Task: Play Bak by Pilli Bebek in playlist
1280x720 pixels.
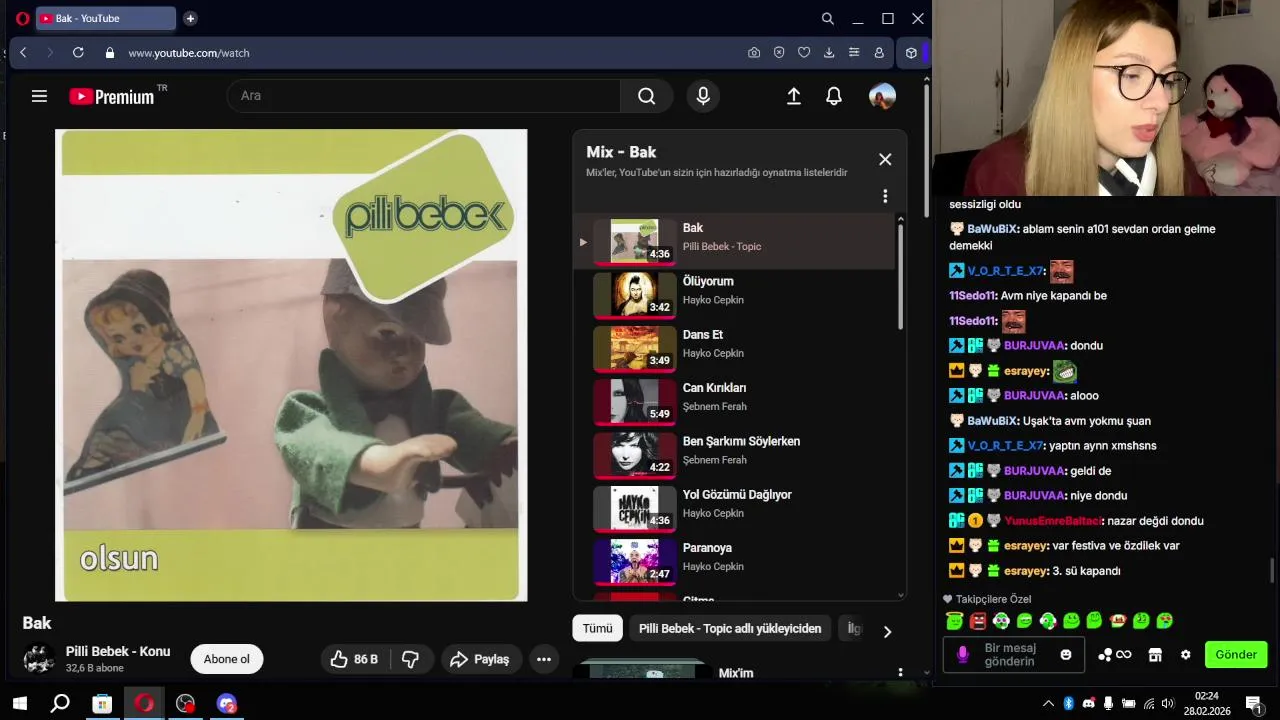Action: tap(734, 241)
